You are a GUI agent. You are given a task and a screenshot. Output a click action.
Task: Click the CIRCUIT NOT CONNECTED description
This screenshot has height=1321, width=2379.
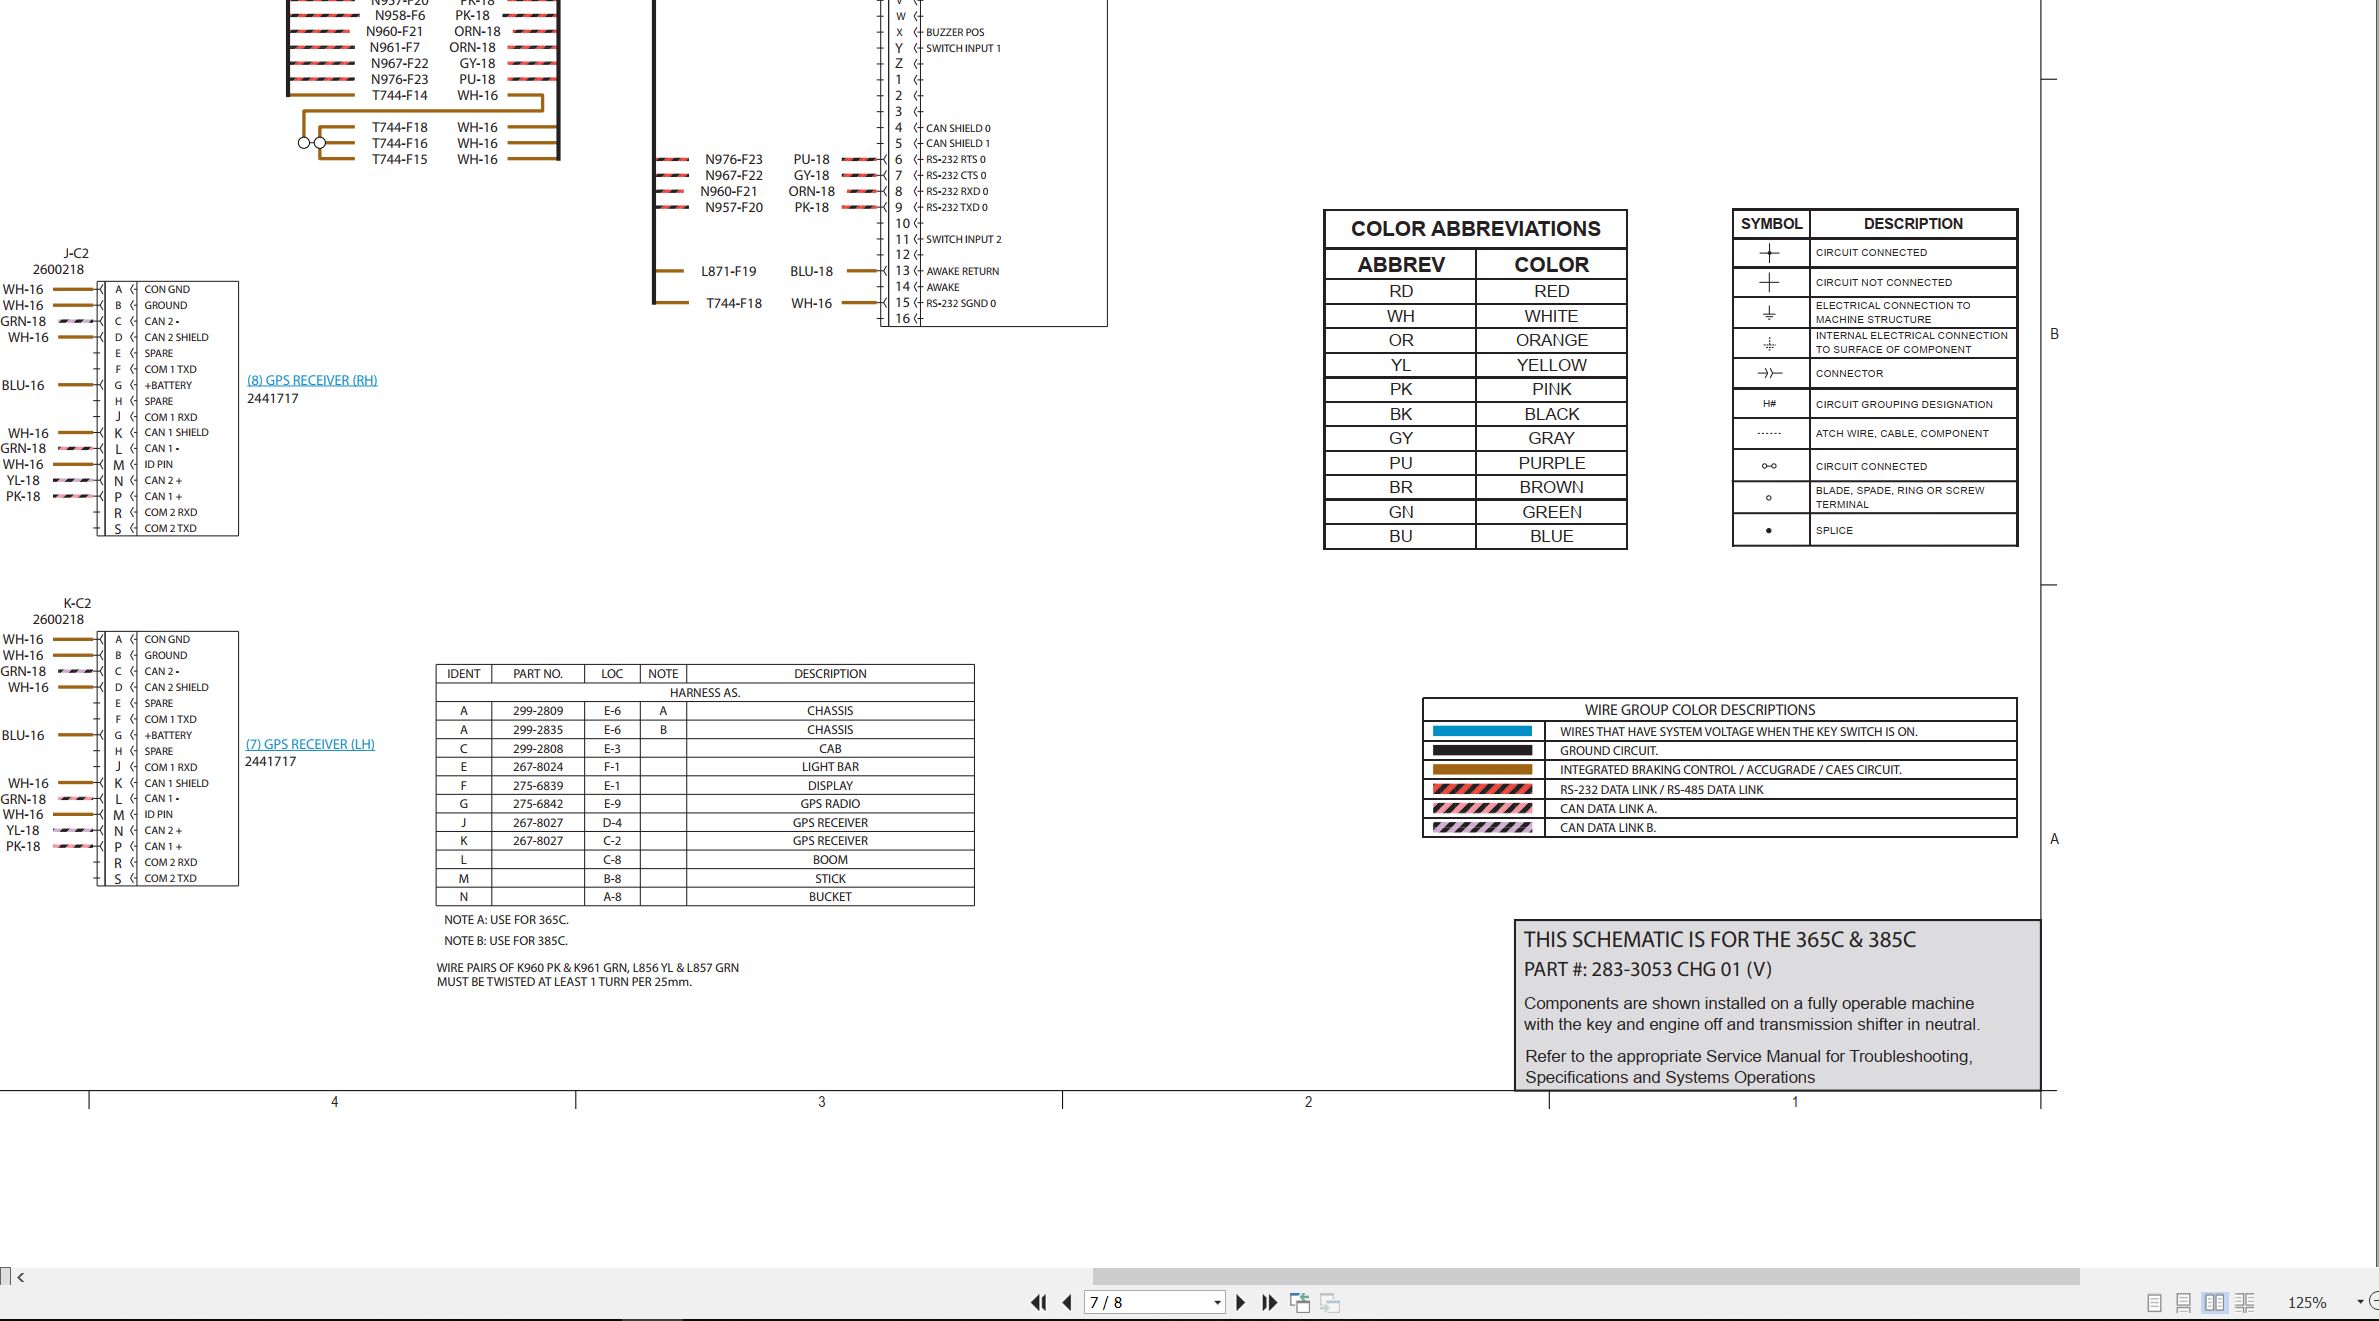tap(1883, 283)
